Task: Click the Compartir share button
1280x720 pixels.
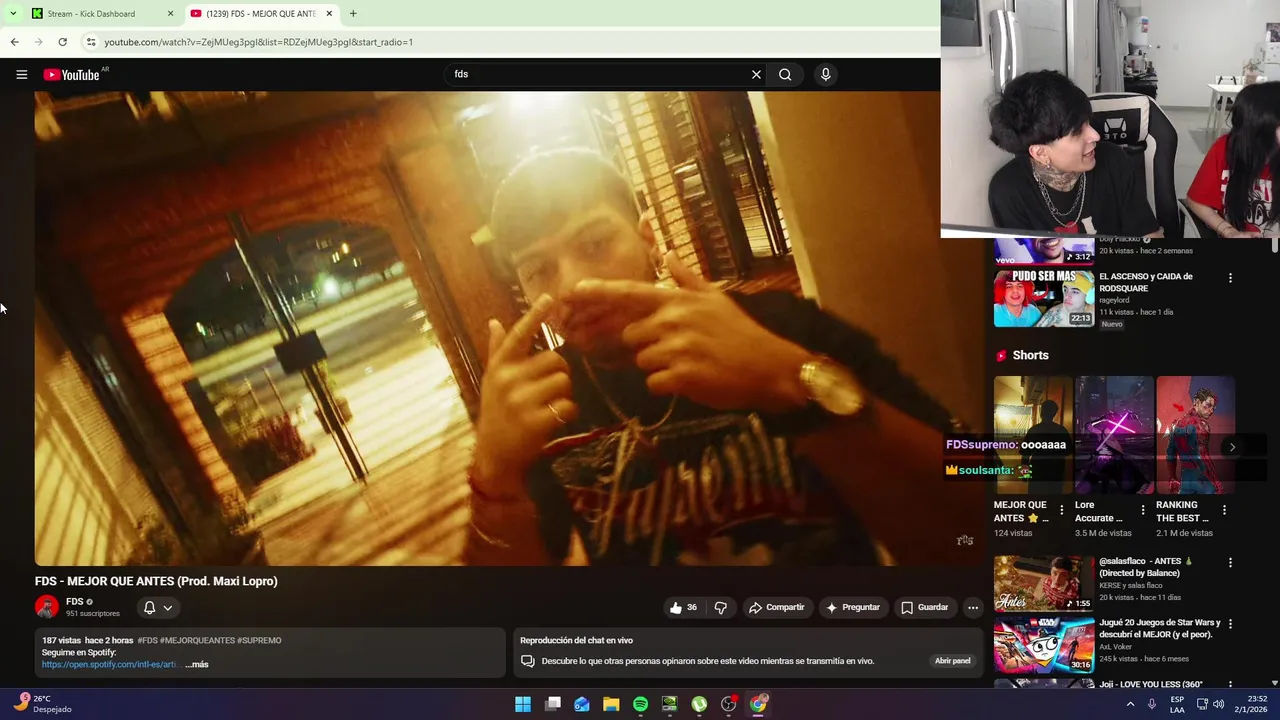Action: 776,607
